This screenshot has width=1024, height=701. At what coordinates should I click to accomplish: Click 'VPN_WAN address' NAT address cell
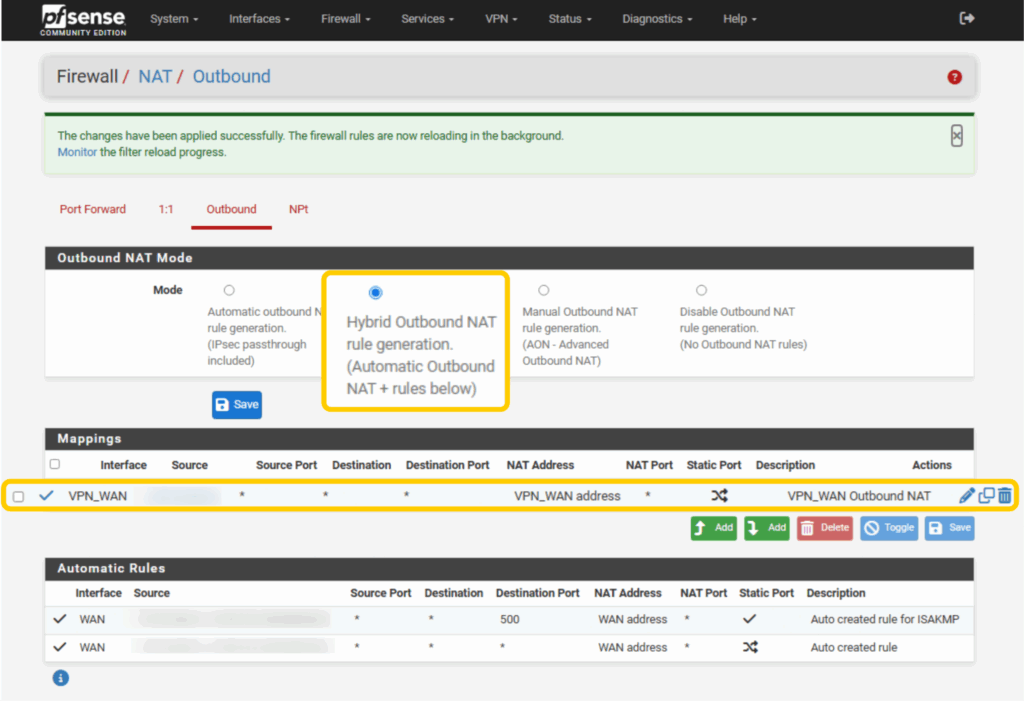567,496
